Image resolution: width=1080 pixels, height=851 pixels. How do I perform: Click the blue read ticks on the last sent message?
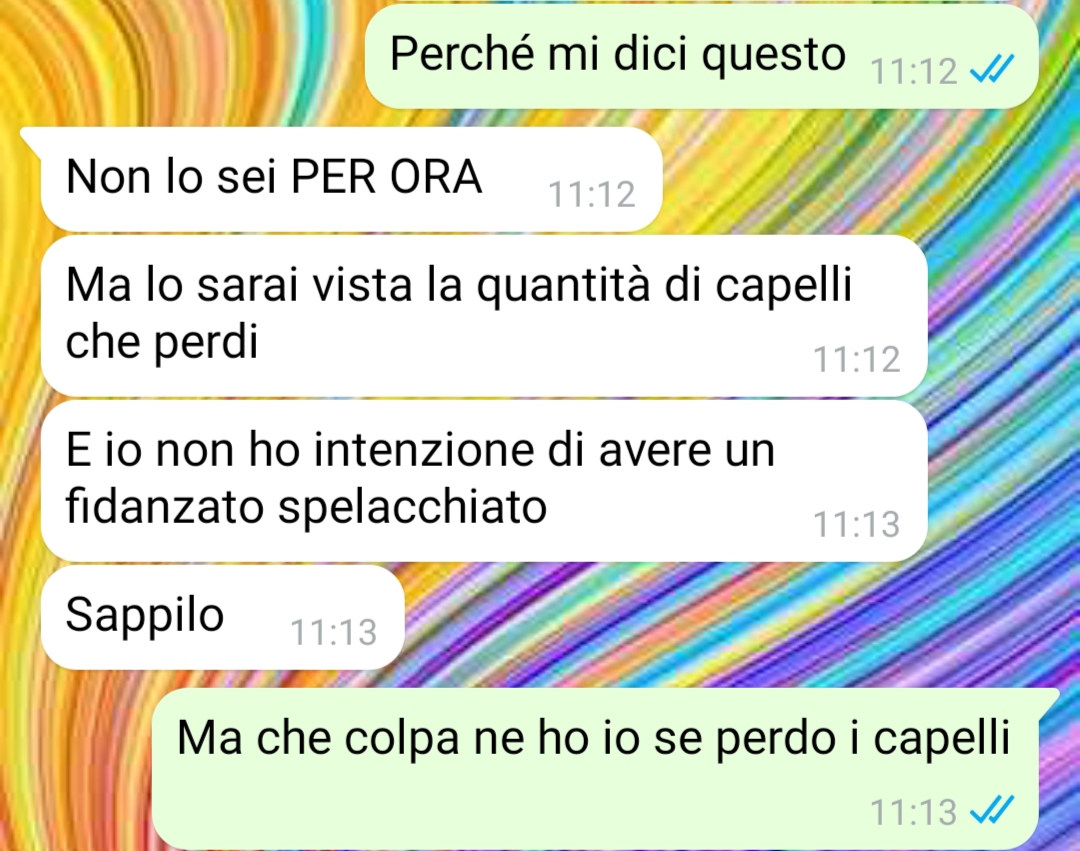(992, 810)
